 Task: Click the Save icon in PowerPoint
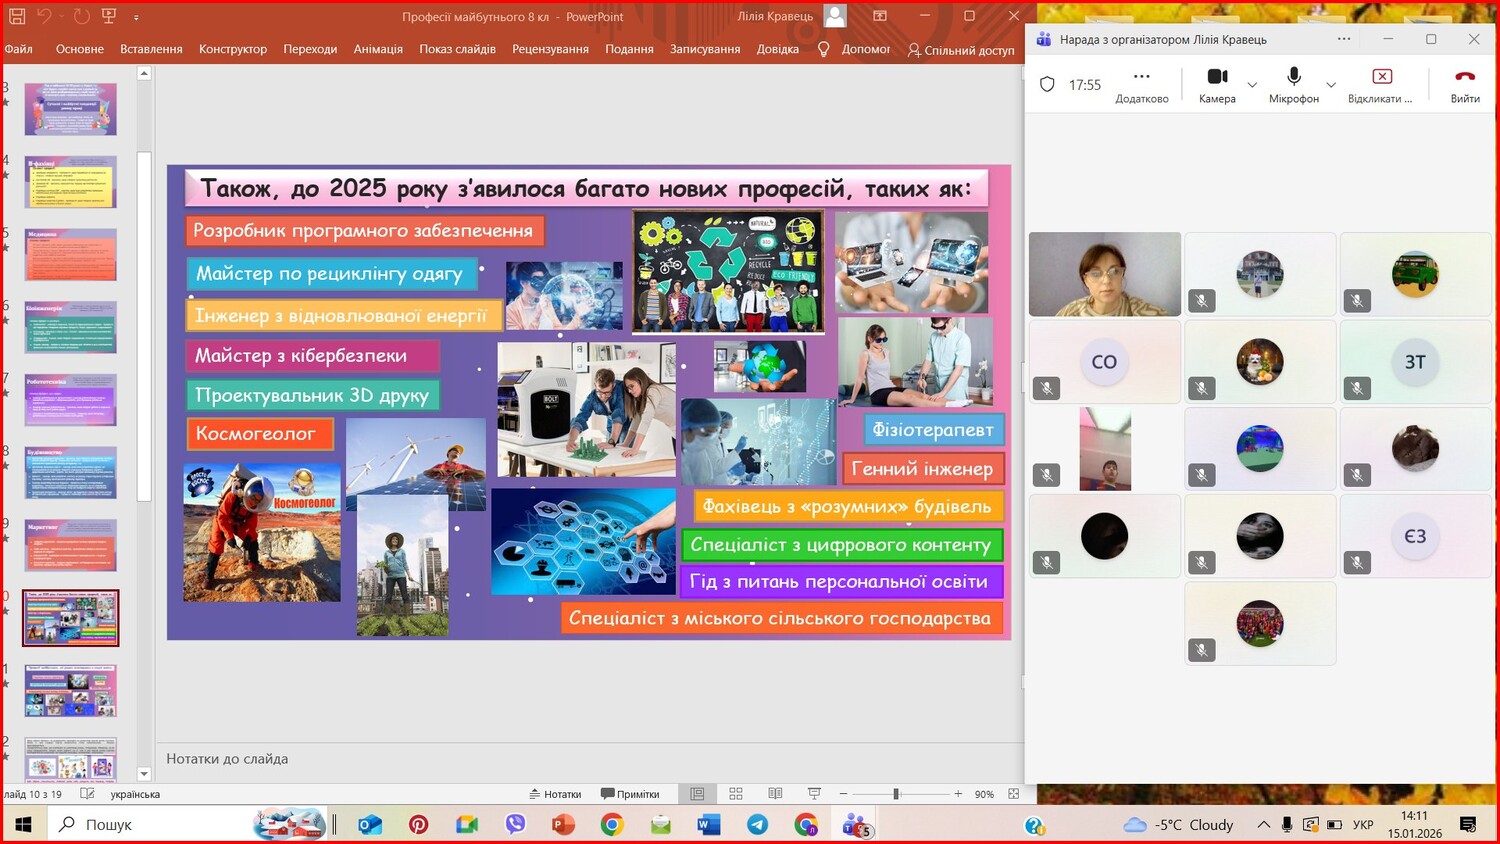coord(17,16)
